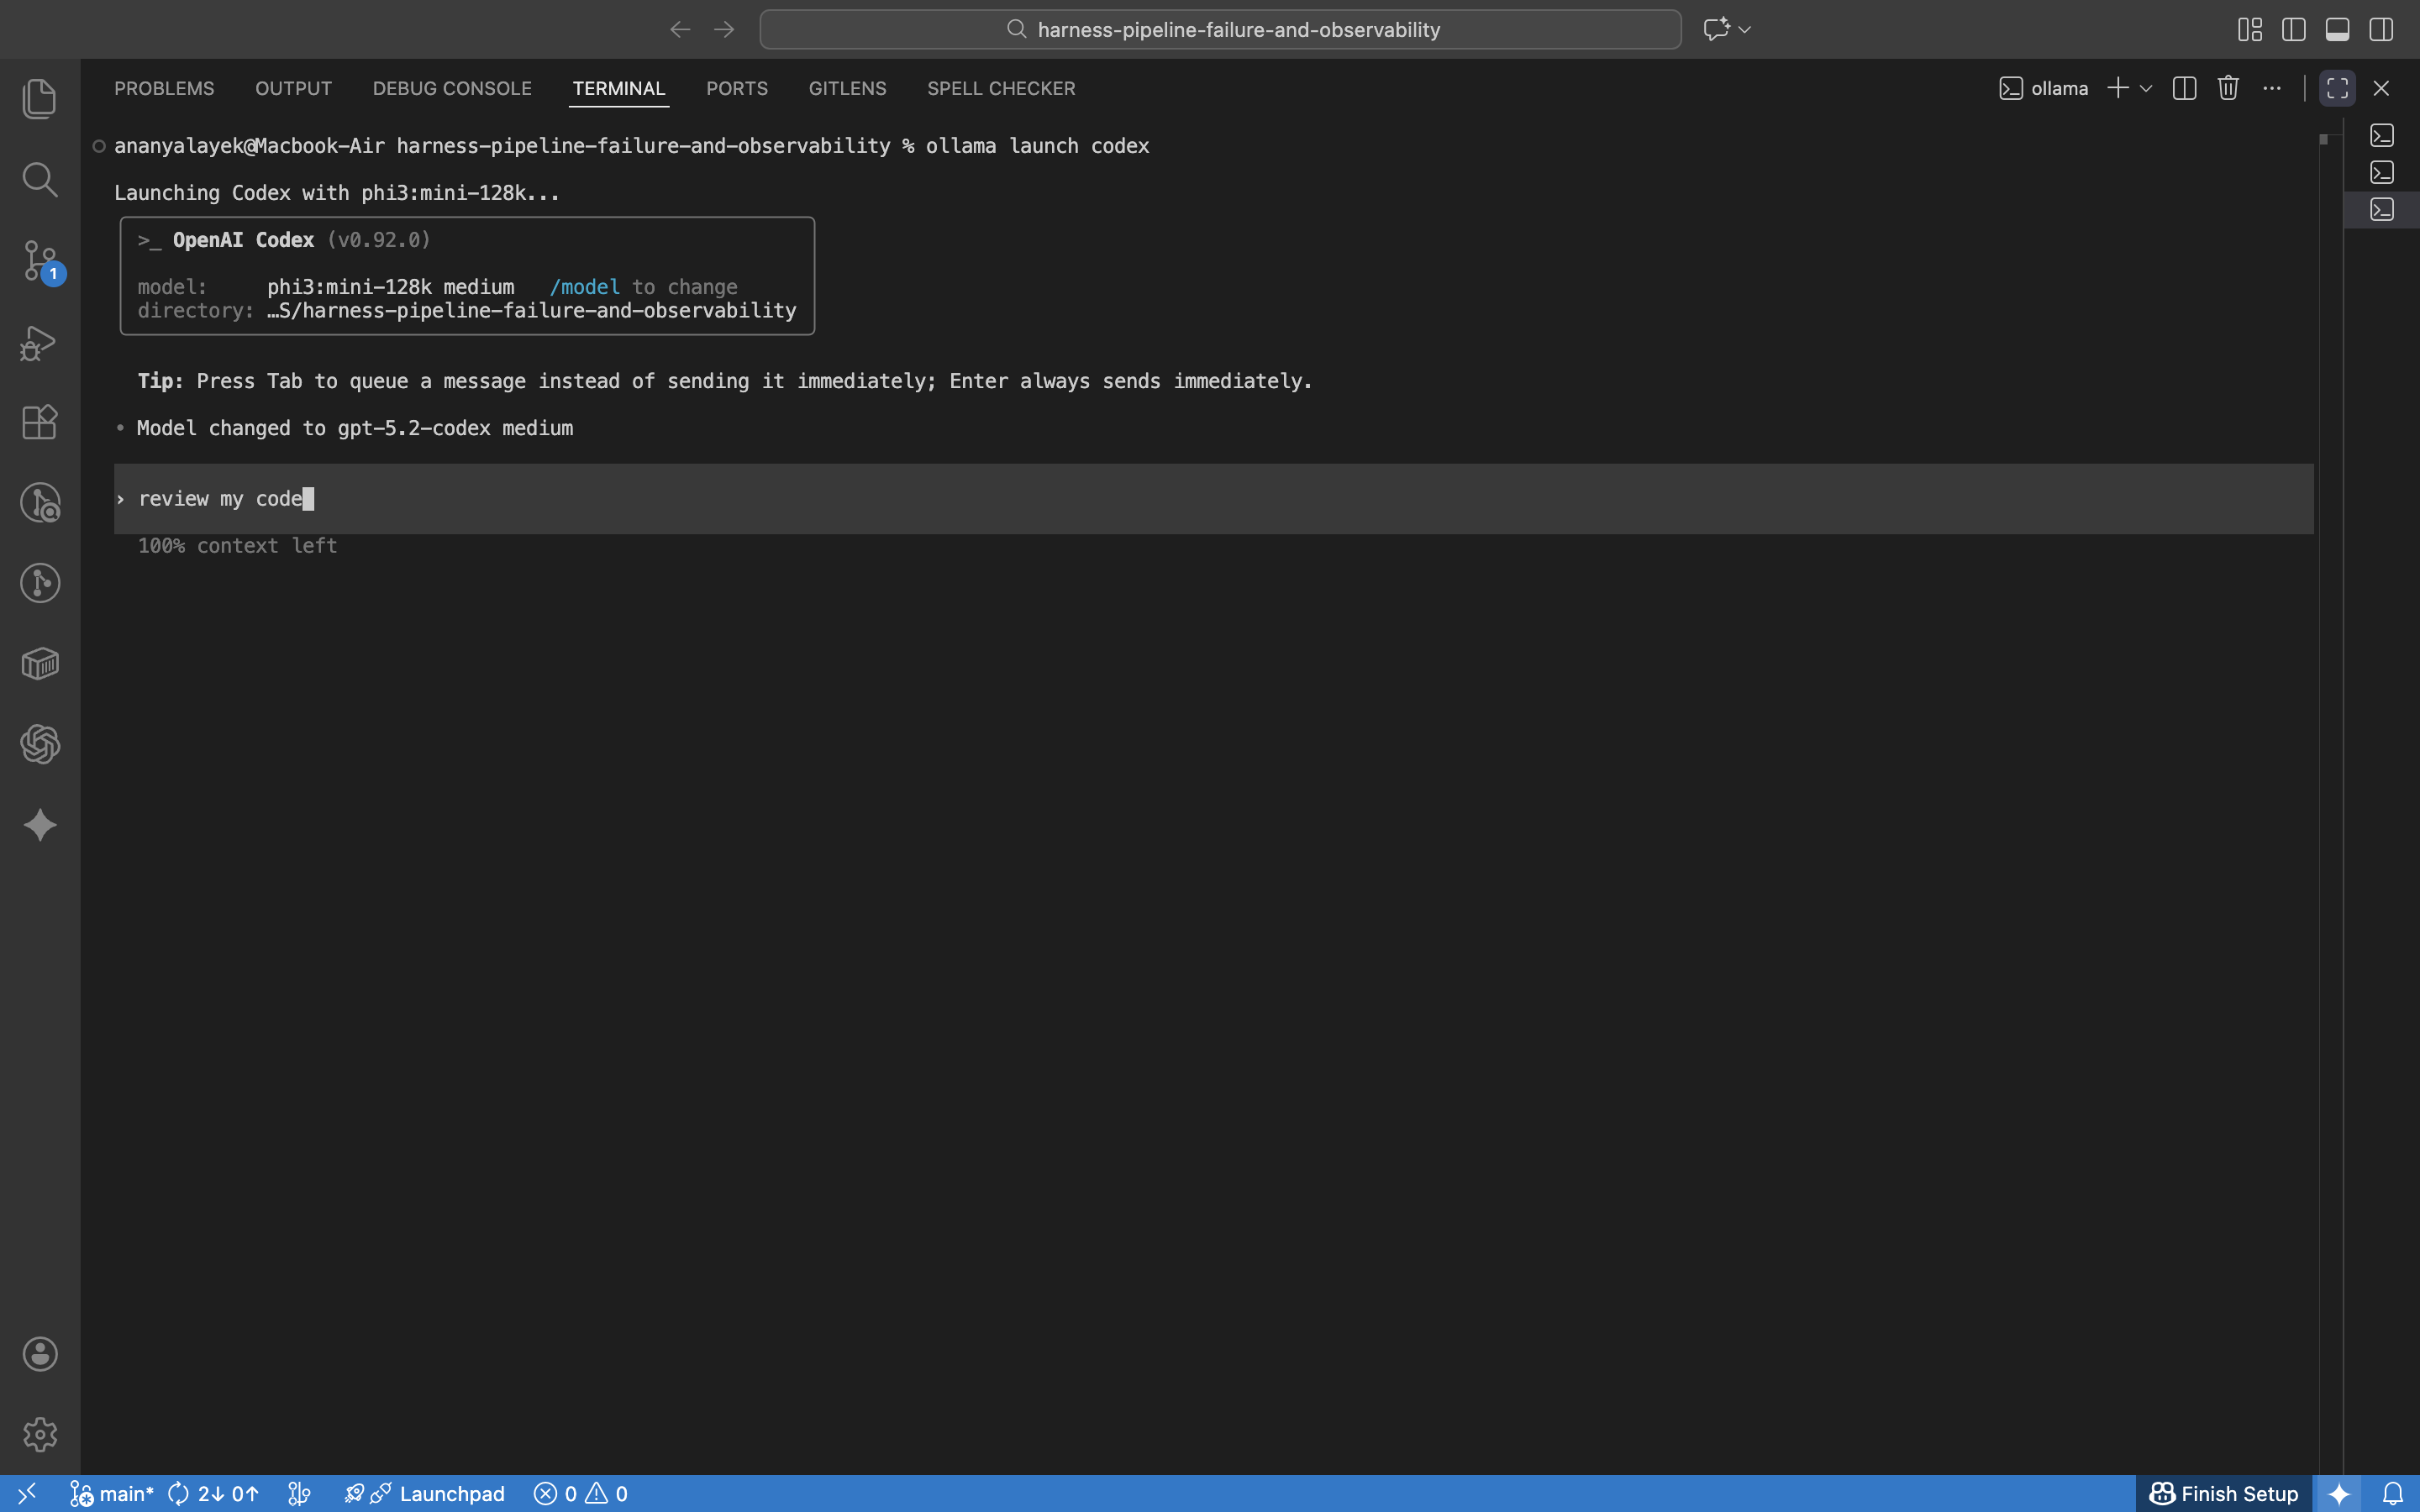Switch to the OUTPUT tab
The image size is (2420, 1512).
(x=293, y=88)
